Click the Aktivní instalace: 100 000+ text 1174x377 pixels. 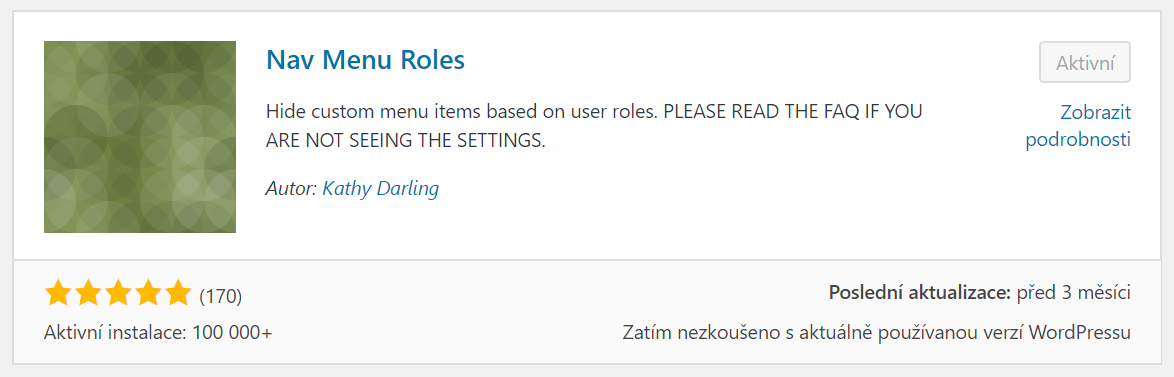(x=158, y=332)
